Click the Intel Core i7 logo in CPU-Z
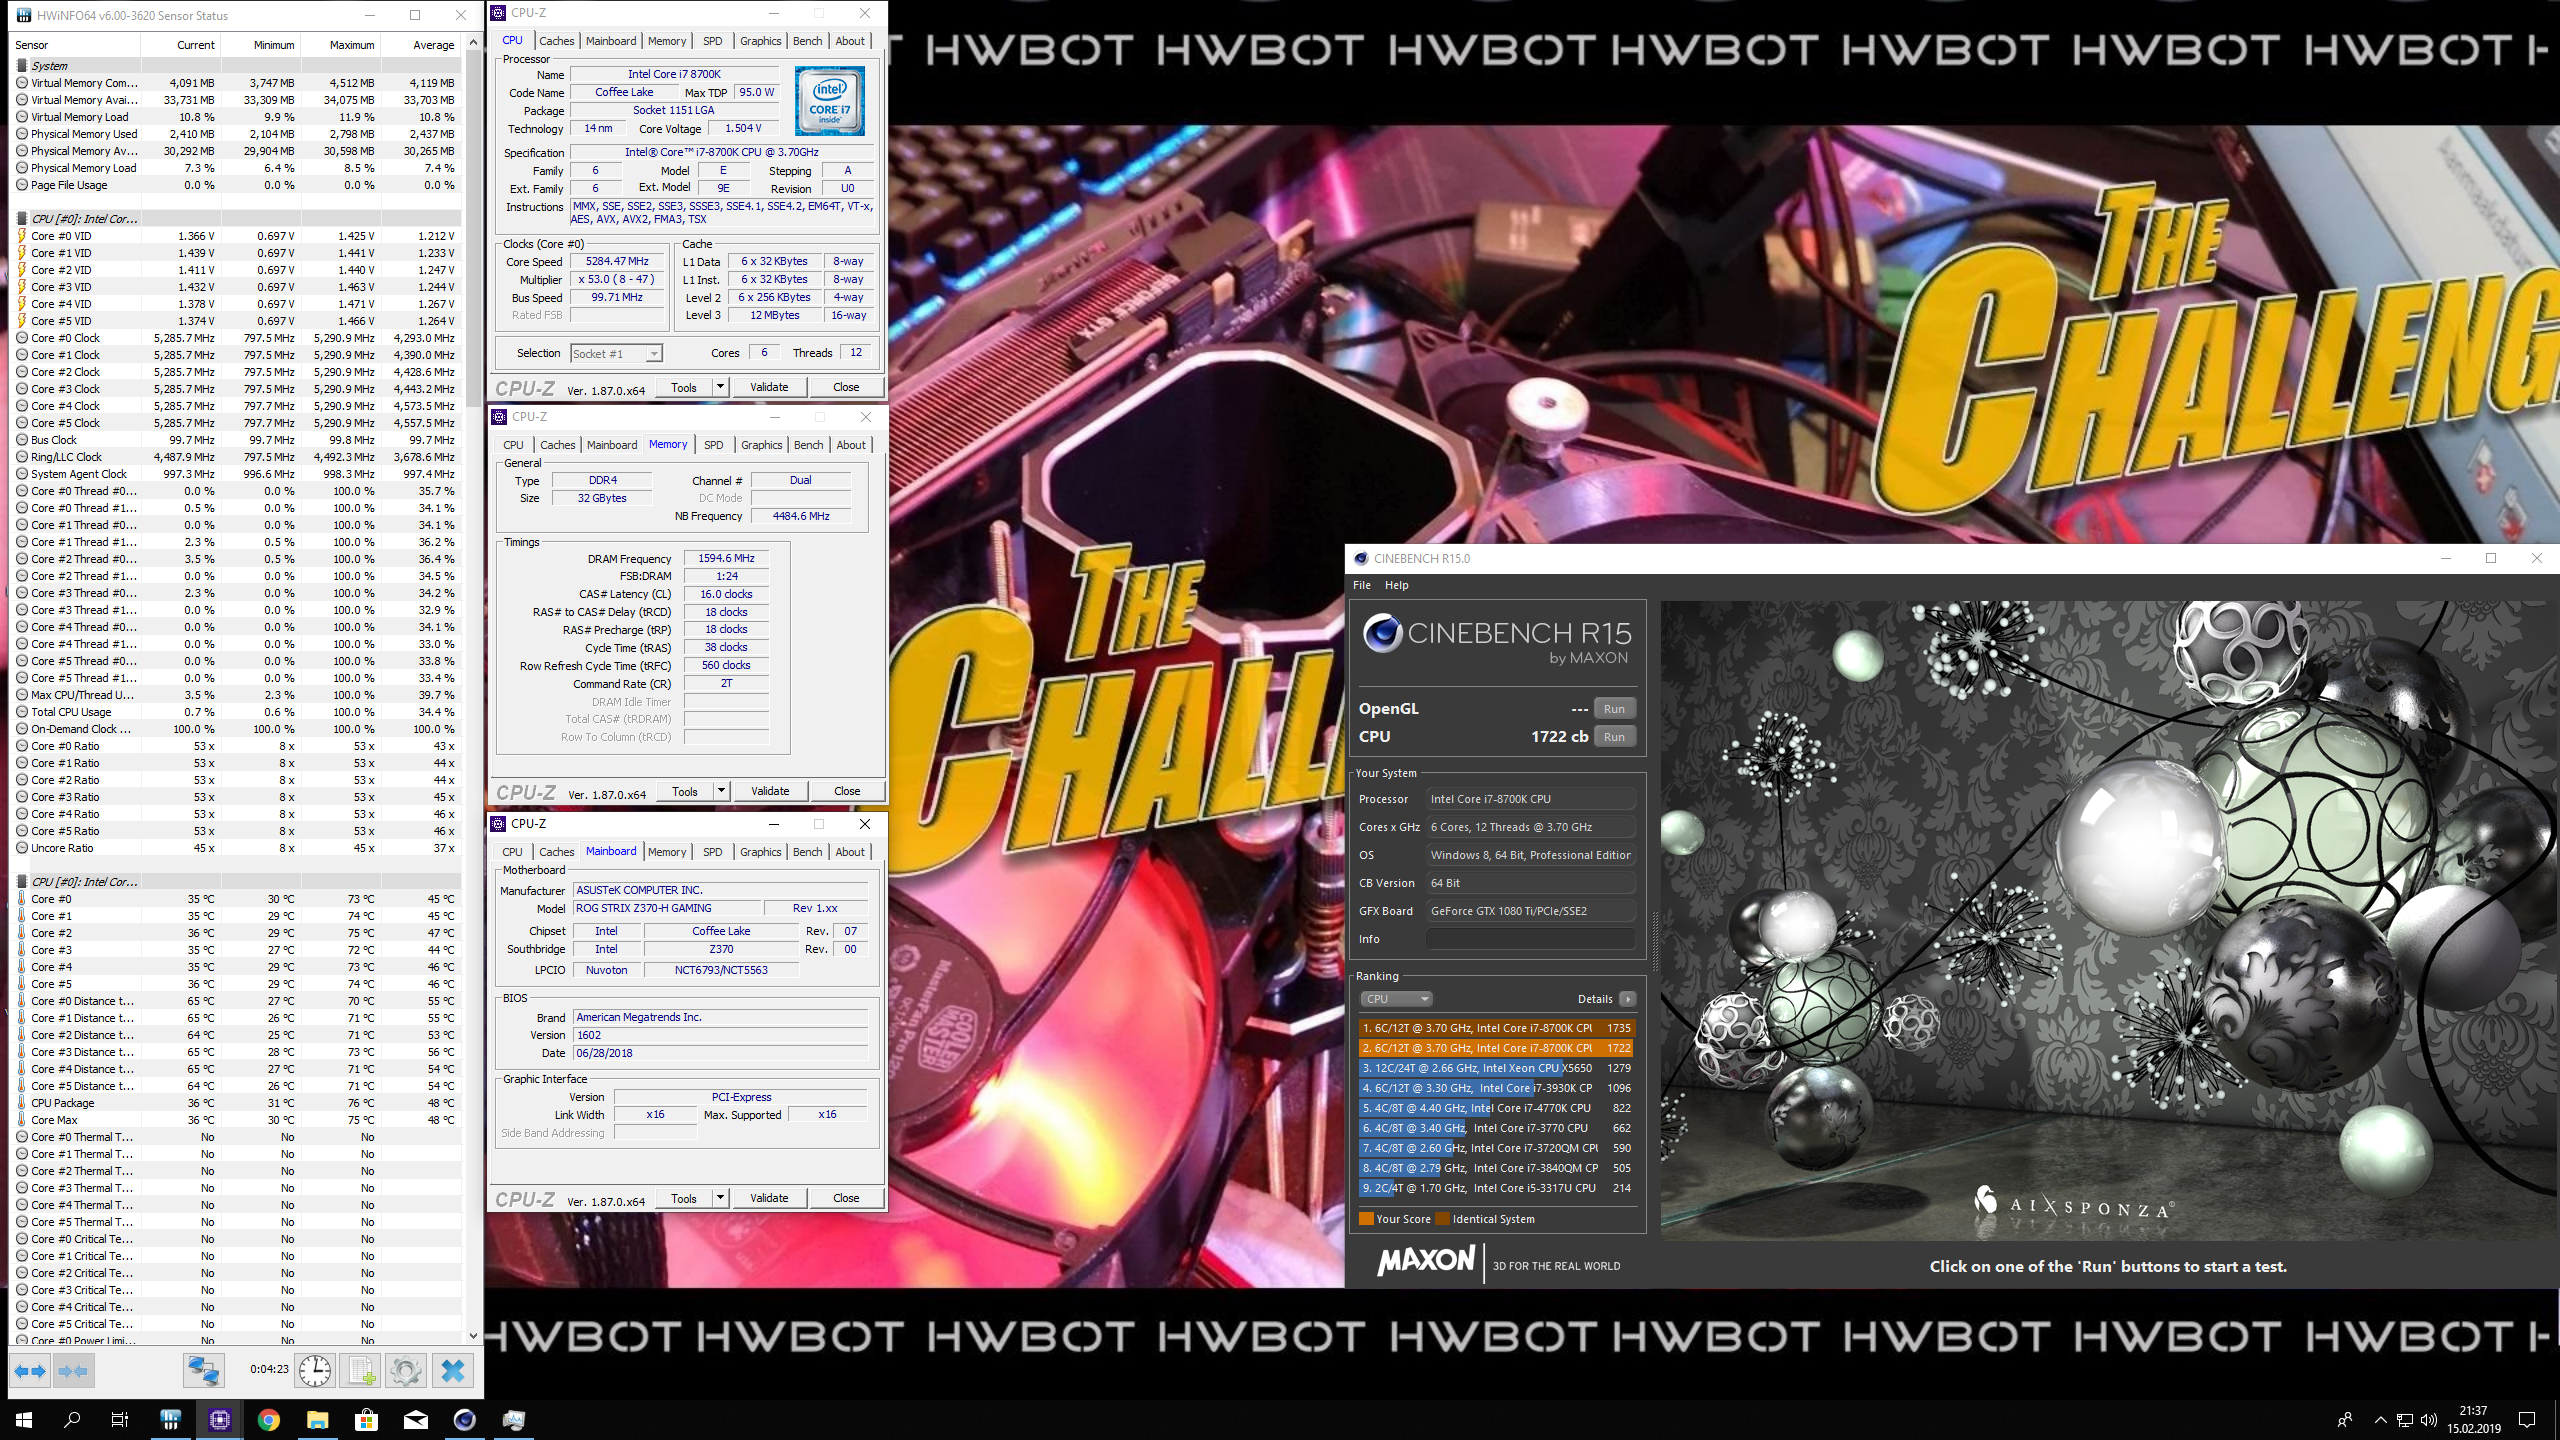 pyautogui.click(x=830, y=101)
